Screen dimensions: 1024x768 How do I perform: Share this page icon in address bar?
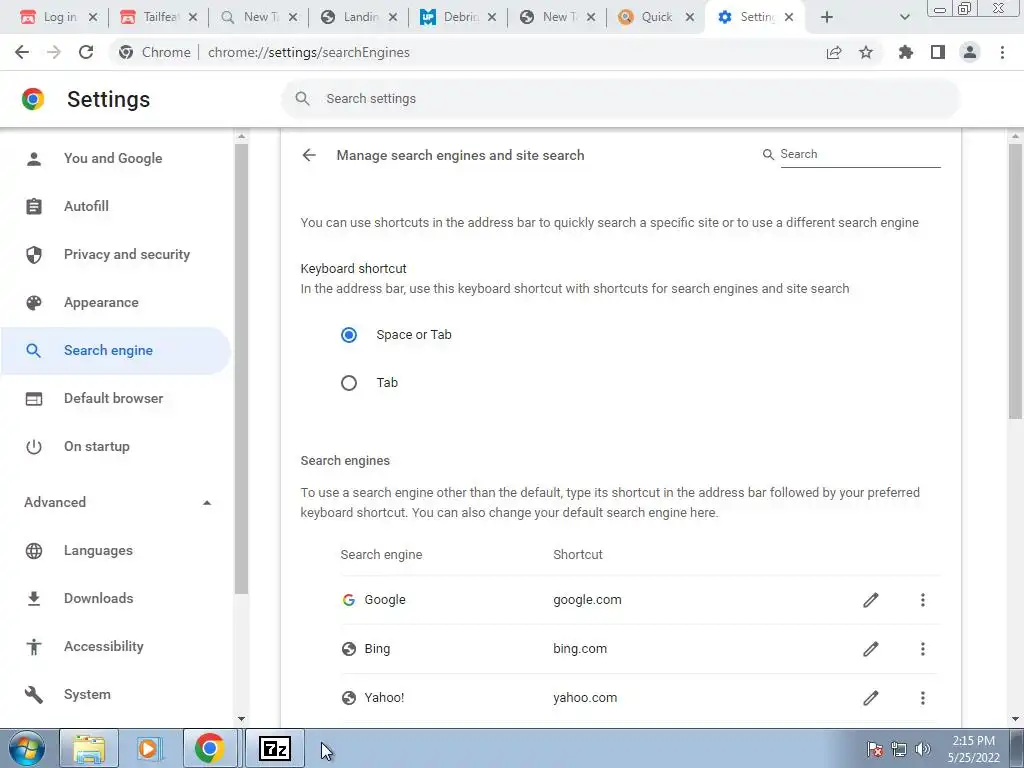point(834,52)
